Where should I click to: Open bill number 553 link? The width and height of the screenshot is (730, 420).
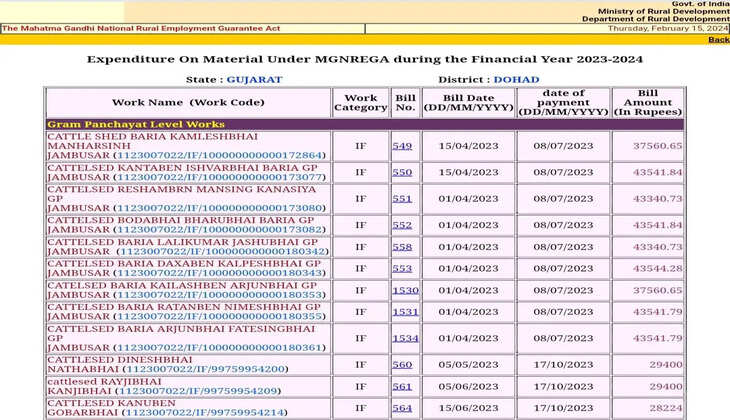coord(402,269)
